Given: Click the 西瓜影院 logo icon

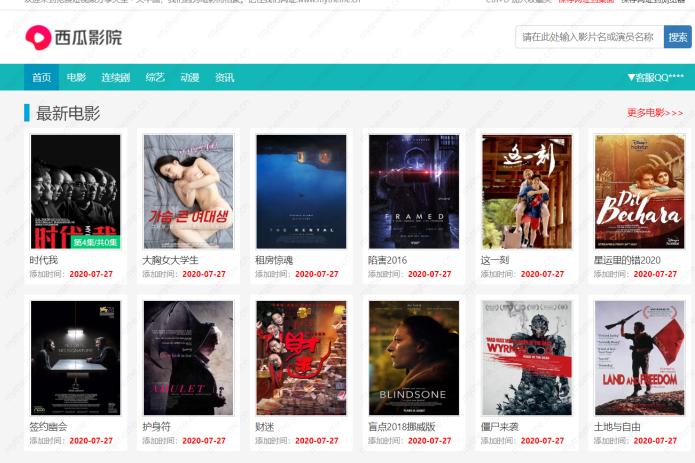Looking at the screenshot, I should (38, 38).
